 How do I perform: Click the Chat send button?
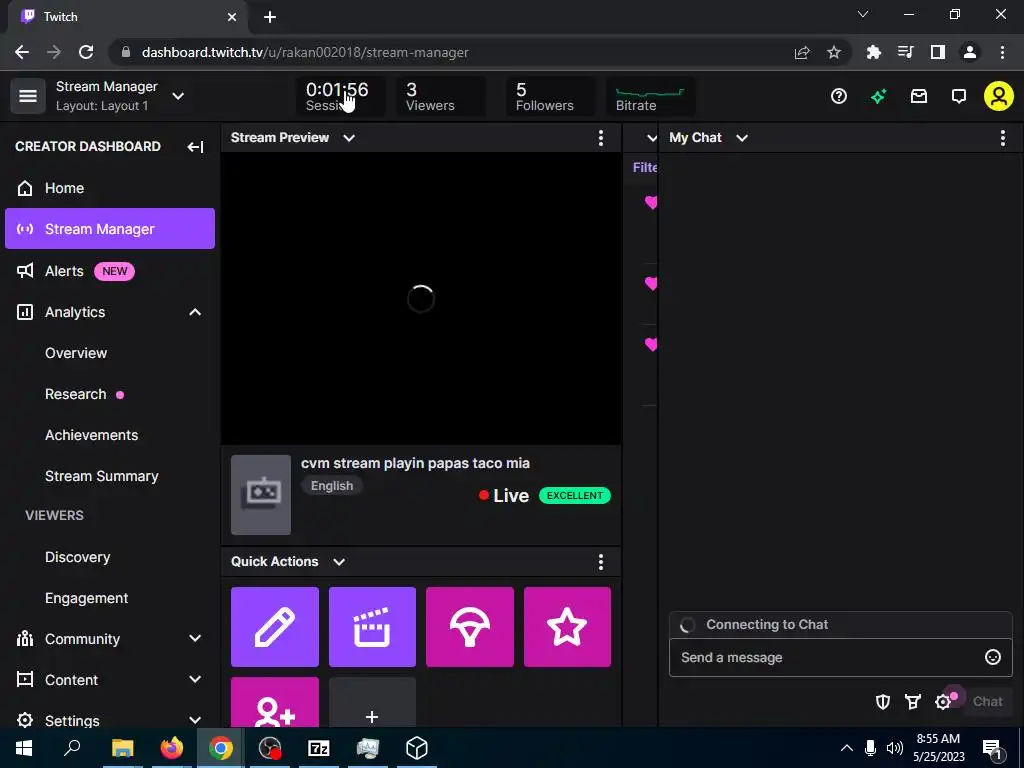pyautogui.click(x=987, y=701)
